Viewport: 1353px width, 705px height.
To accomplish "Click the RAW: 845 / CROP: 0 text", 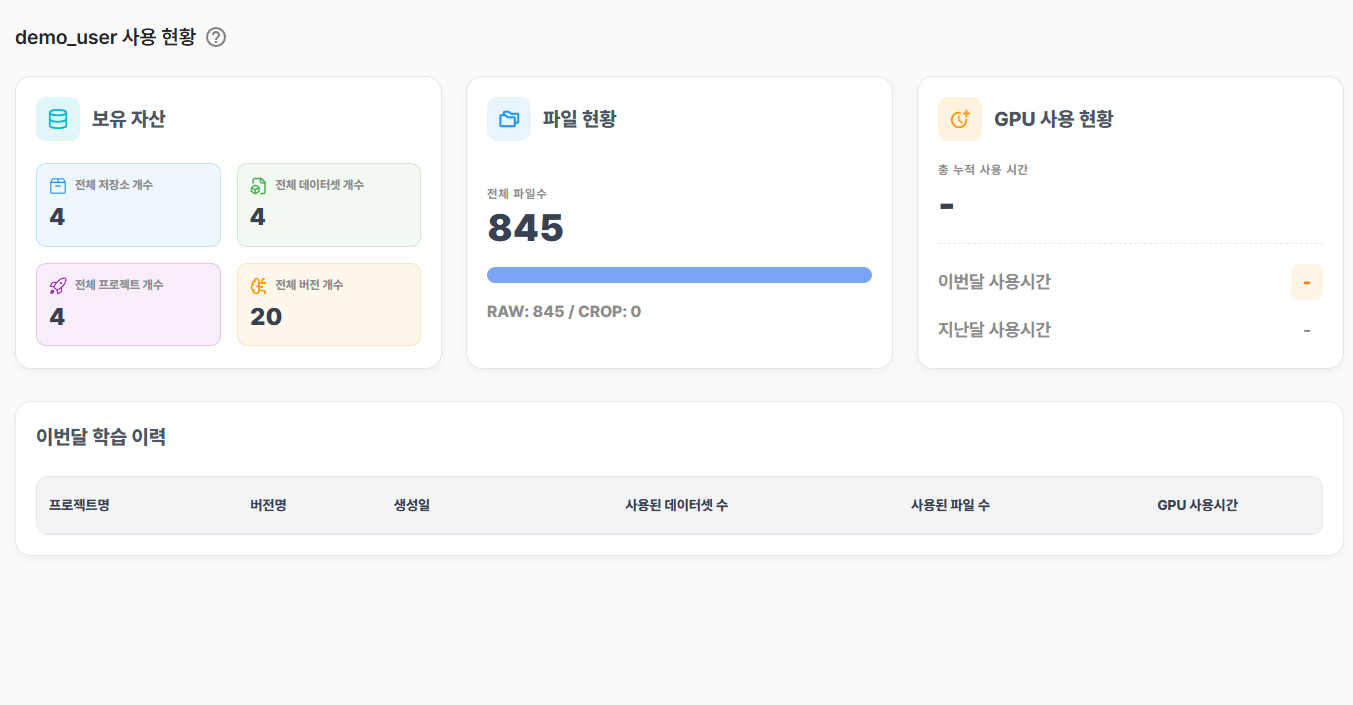I will 564,311.
